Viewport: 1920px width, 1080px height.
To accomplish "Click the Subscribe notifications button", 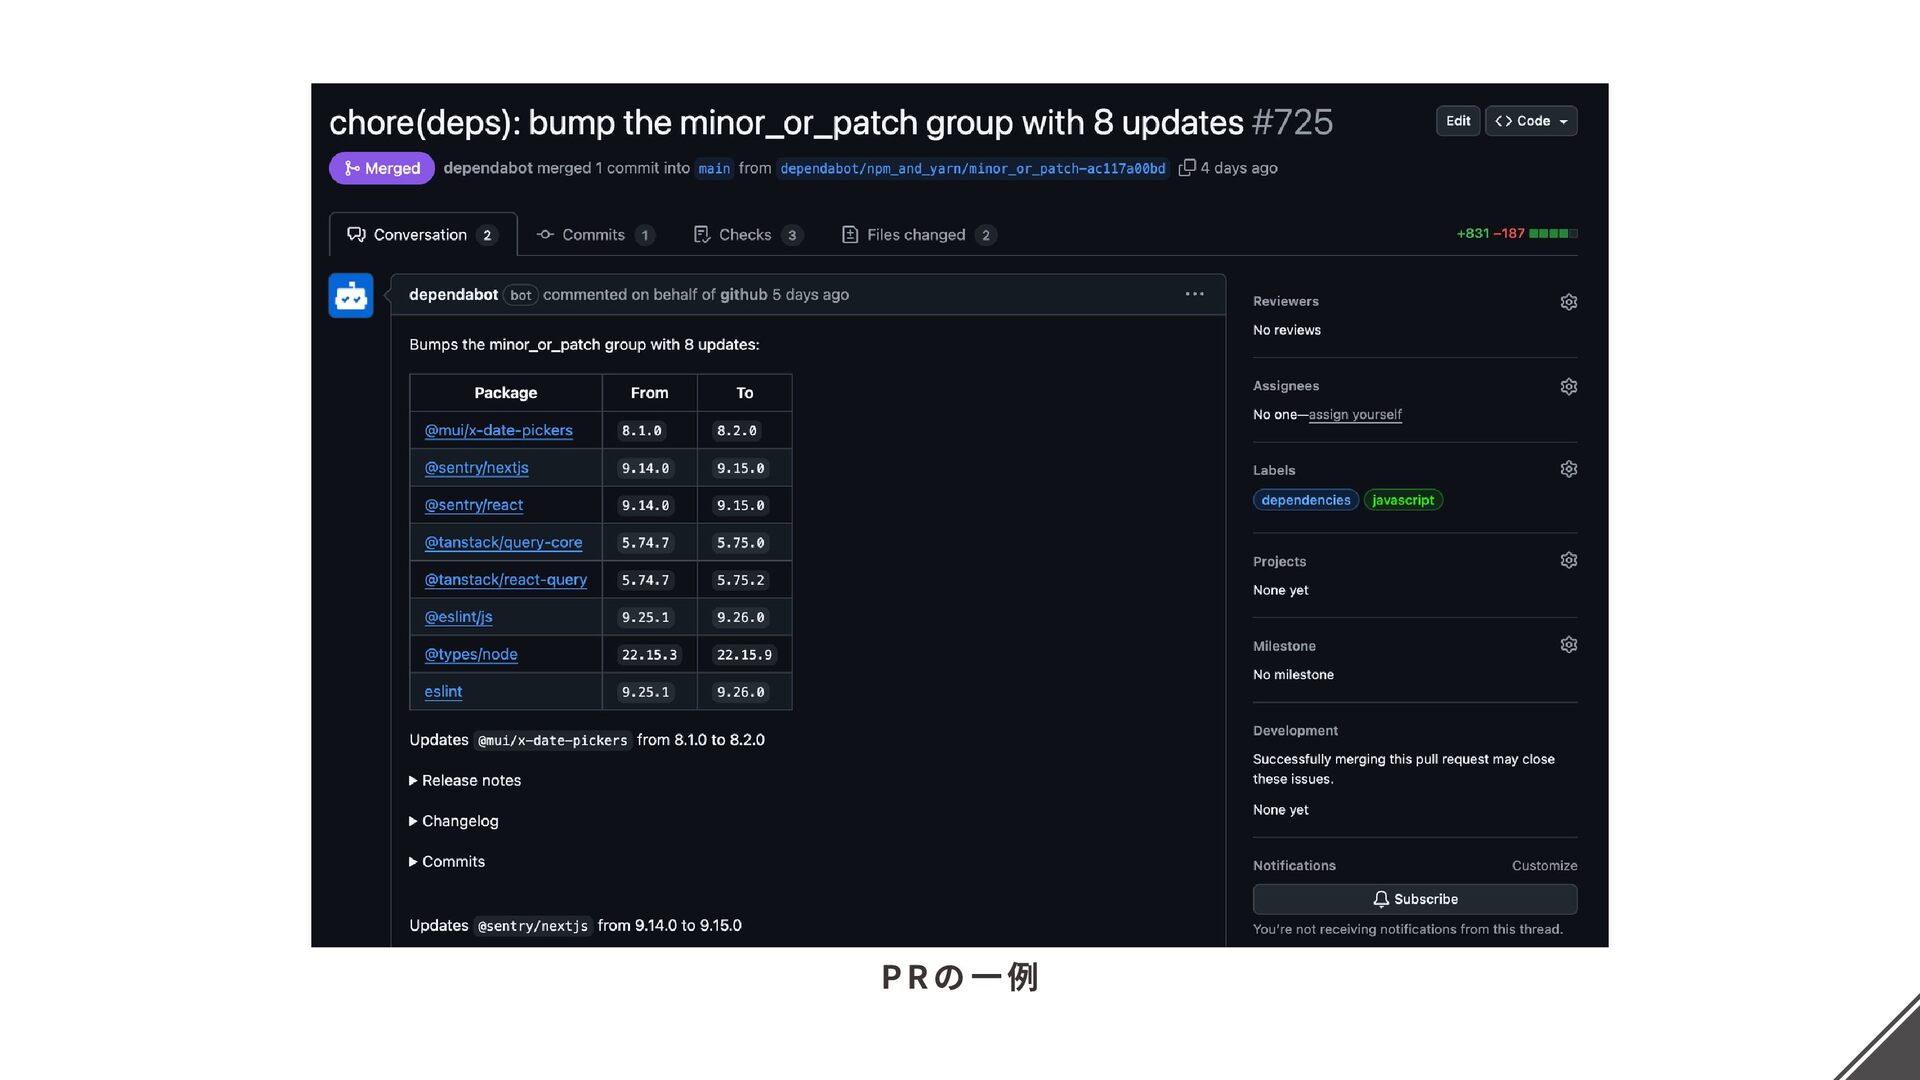I will coord(1415,899).
